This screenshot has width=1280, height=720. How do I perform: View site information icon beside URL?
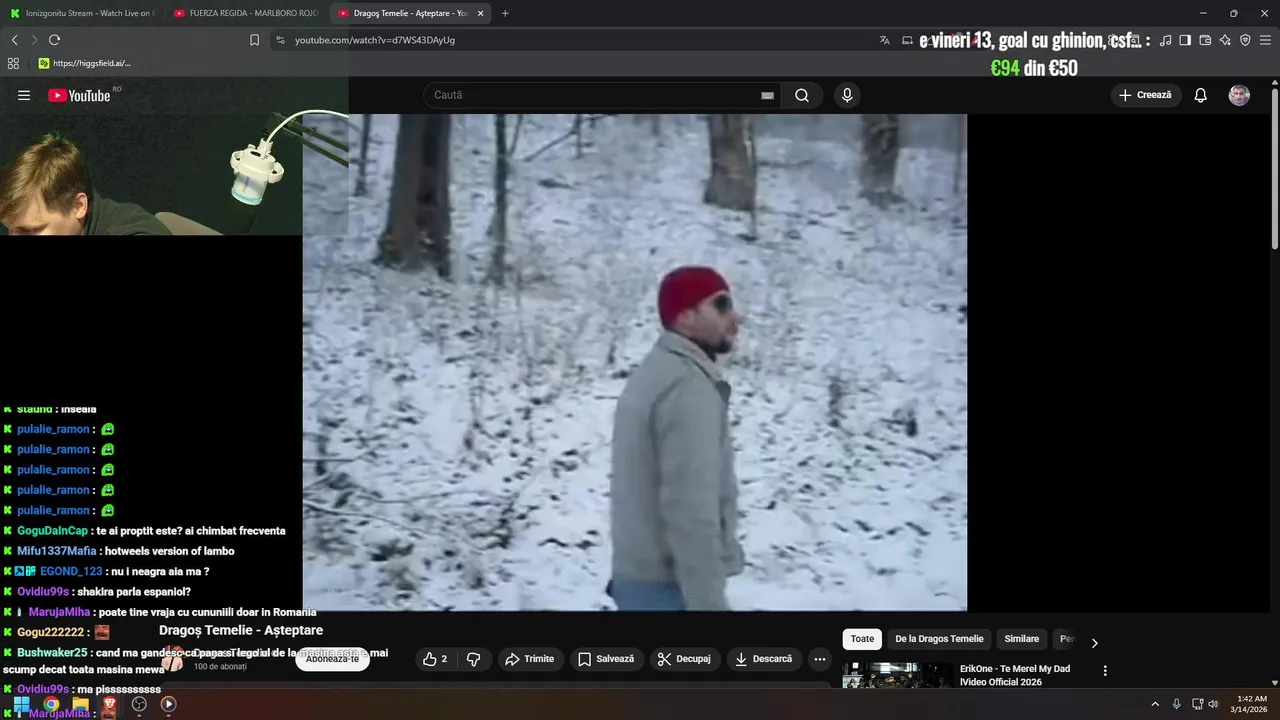(280, 40)
